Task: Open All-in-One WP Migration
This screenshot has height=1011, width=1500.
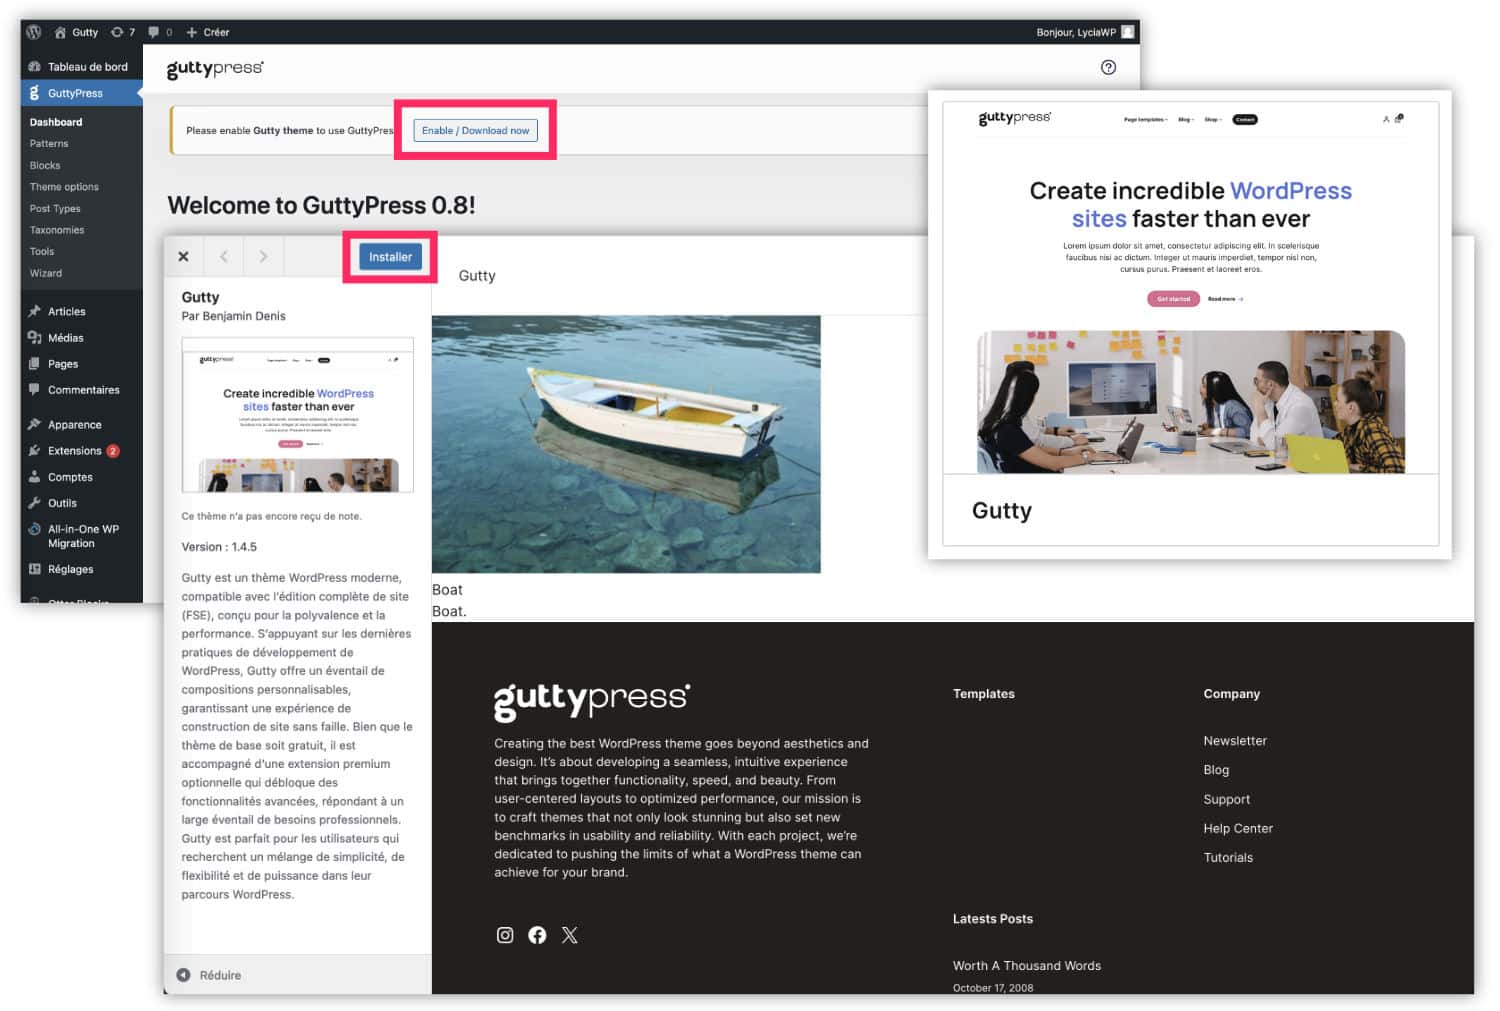Action: coord(82,536)
